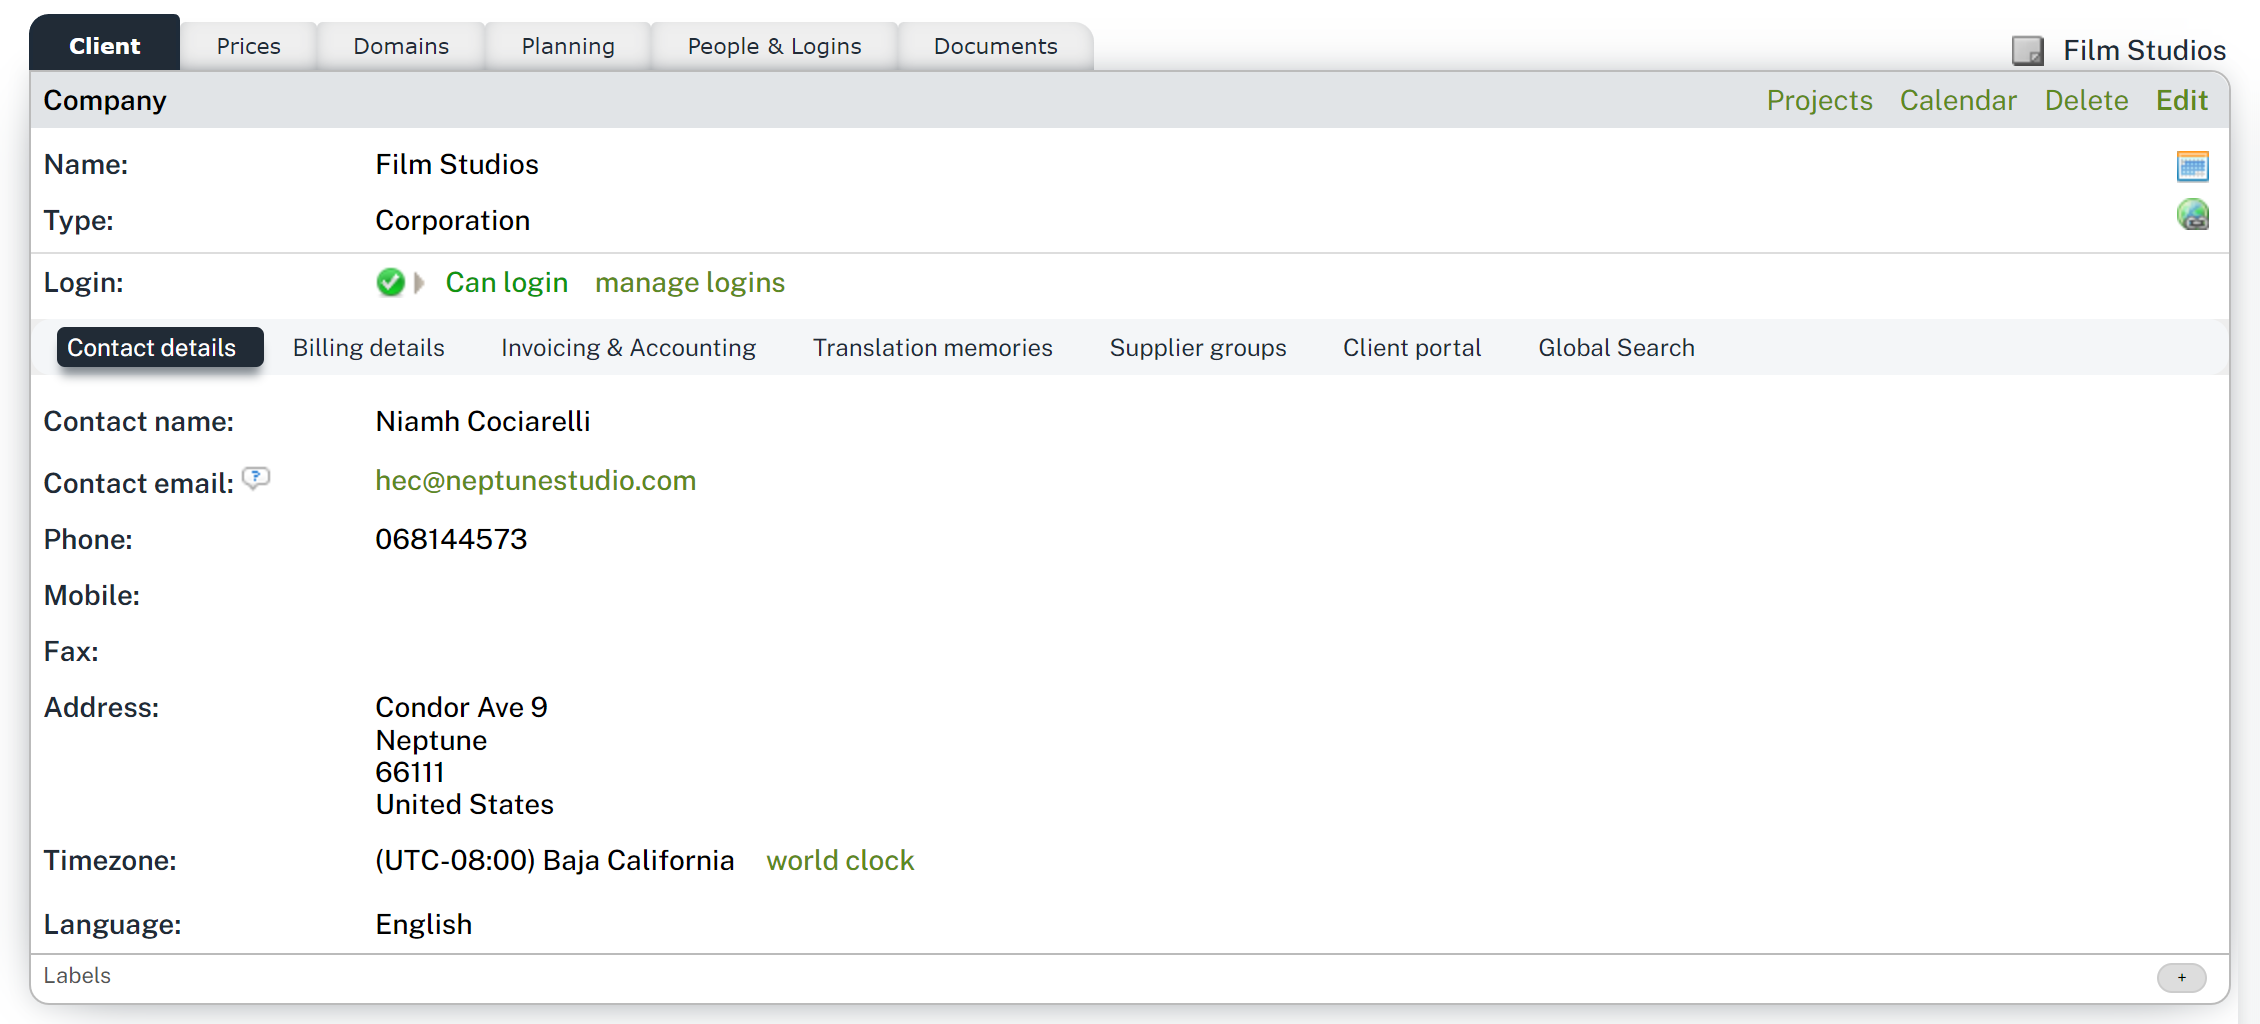Select the Billing details sub-tab
The width and height of the screenshot is (2260, 1024).
pos(368,347)
